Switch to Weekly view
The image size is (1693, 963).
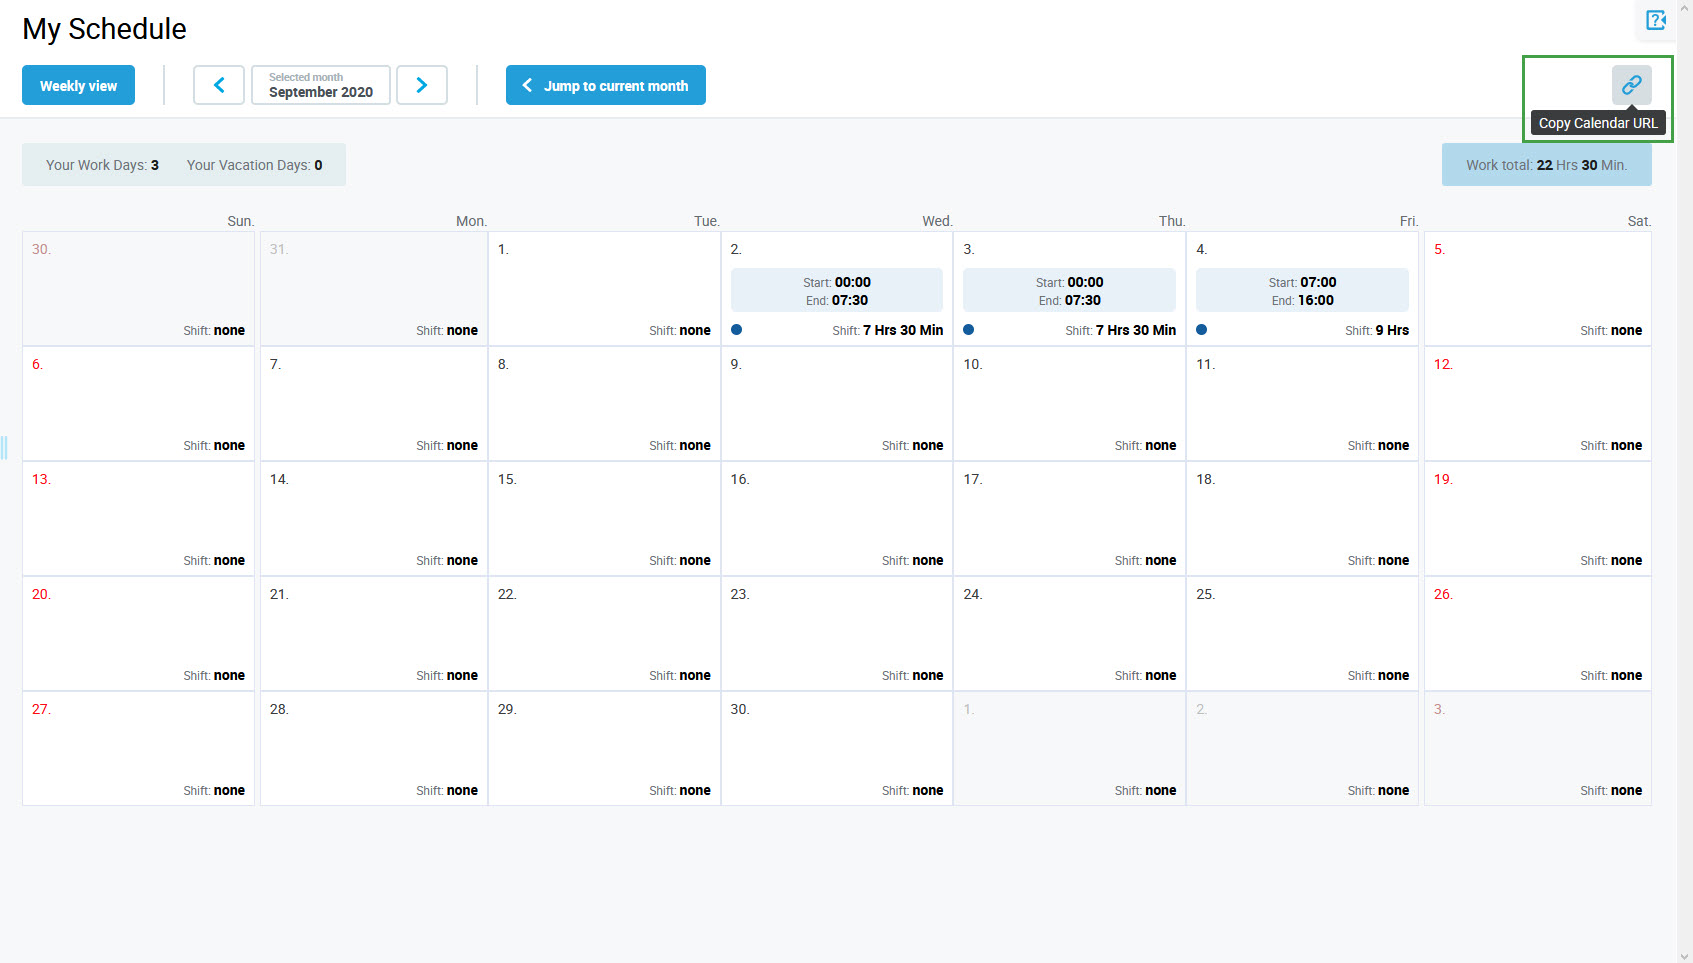[x=78, y=85]
